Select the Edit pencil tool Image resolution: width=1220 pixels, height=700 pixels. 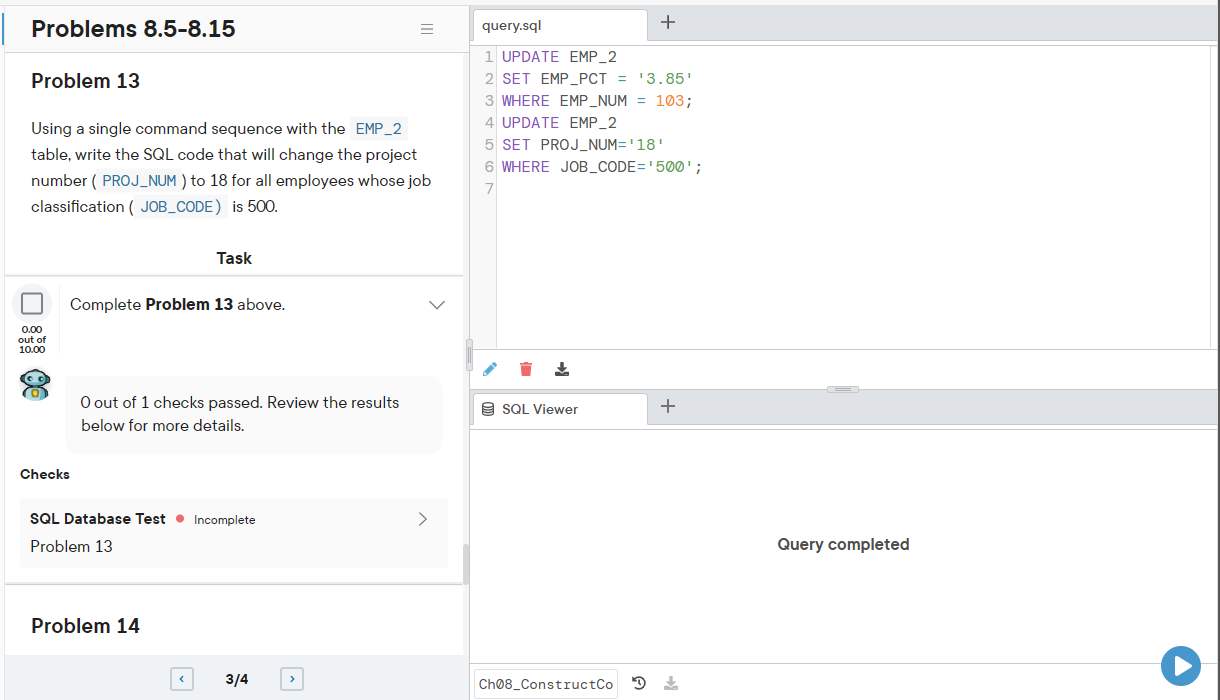click(489, 369)
